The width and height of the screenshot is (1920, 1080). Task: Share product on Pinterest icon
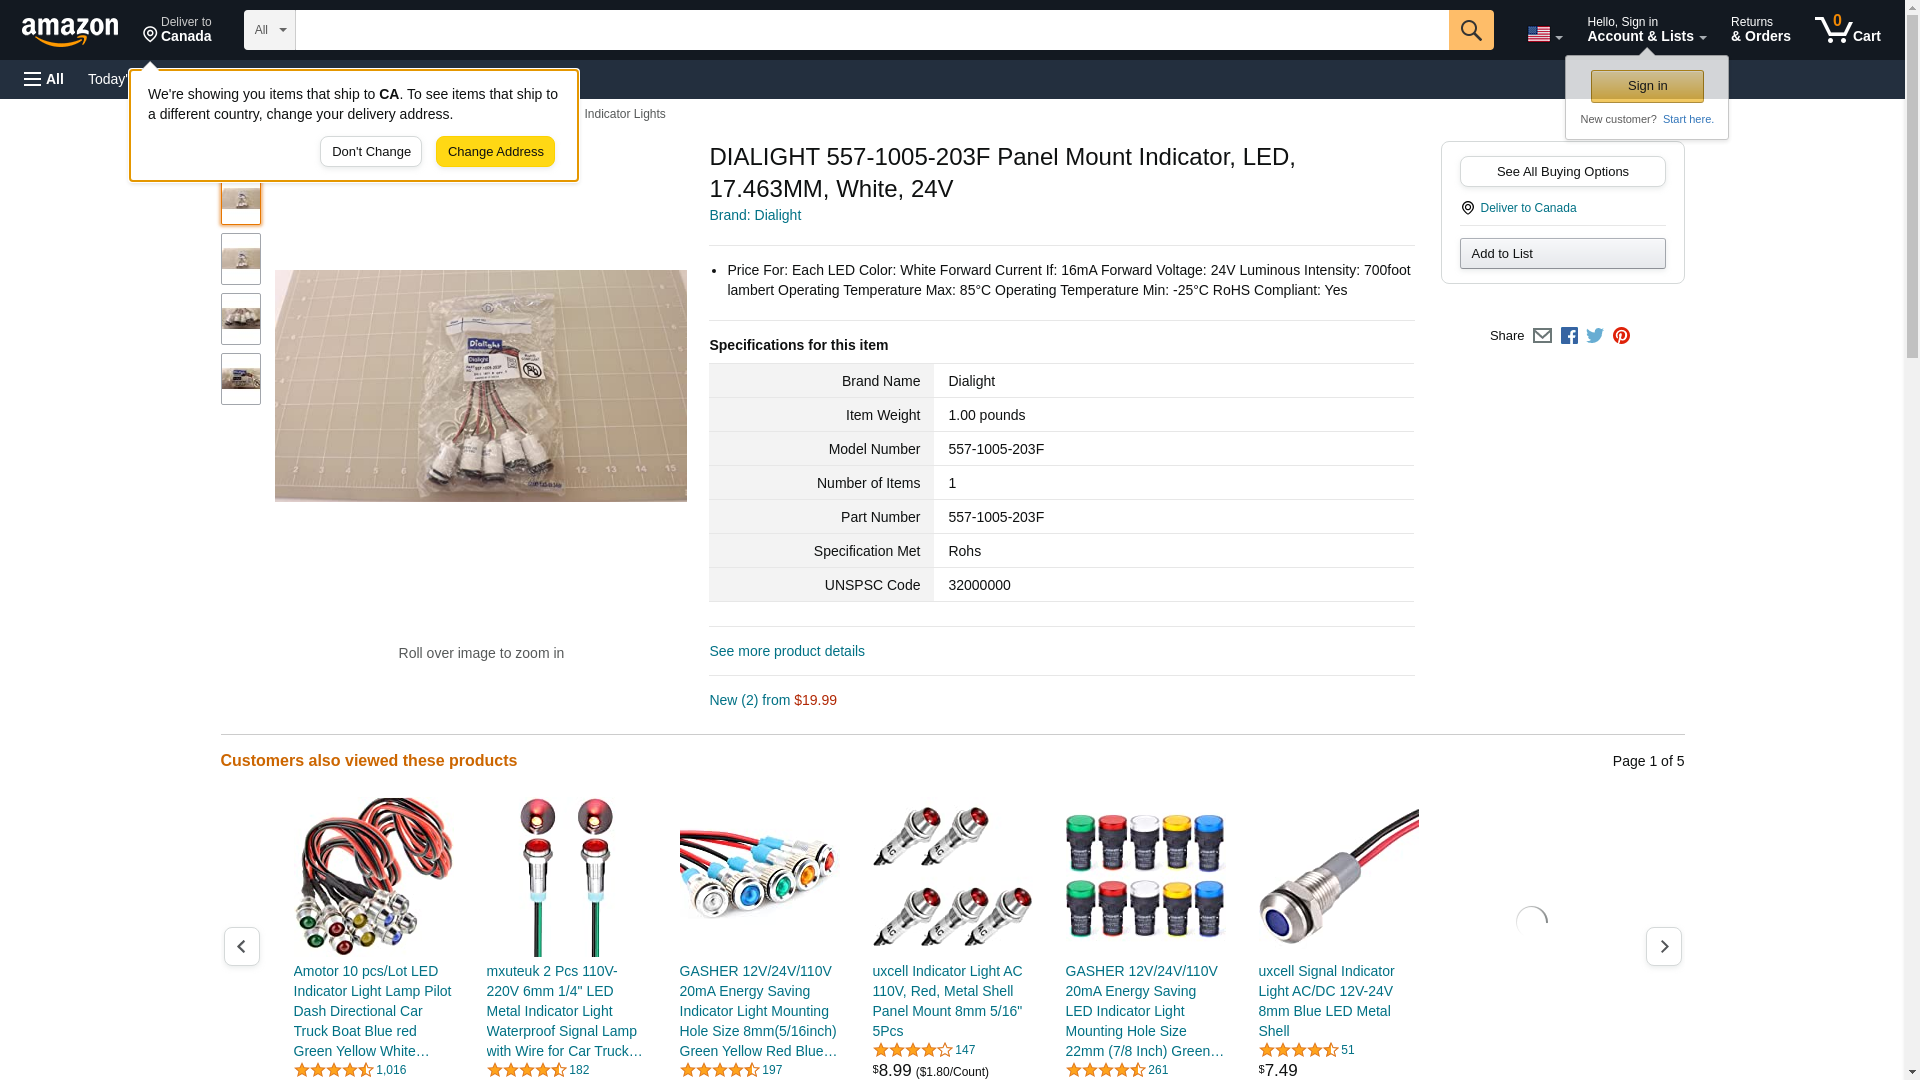(1621, 336)
